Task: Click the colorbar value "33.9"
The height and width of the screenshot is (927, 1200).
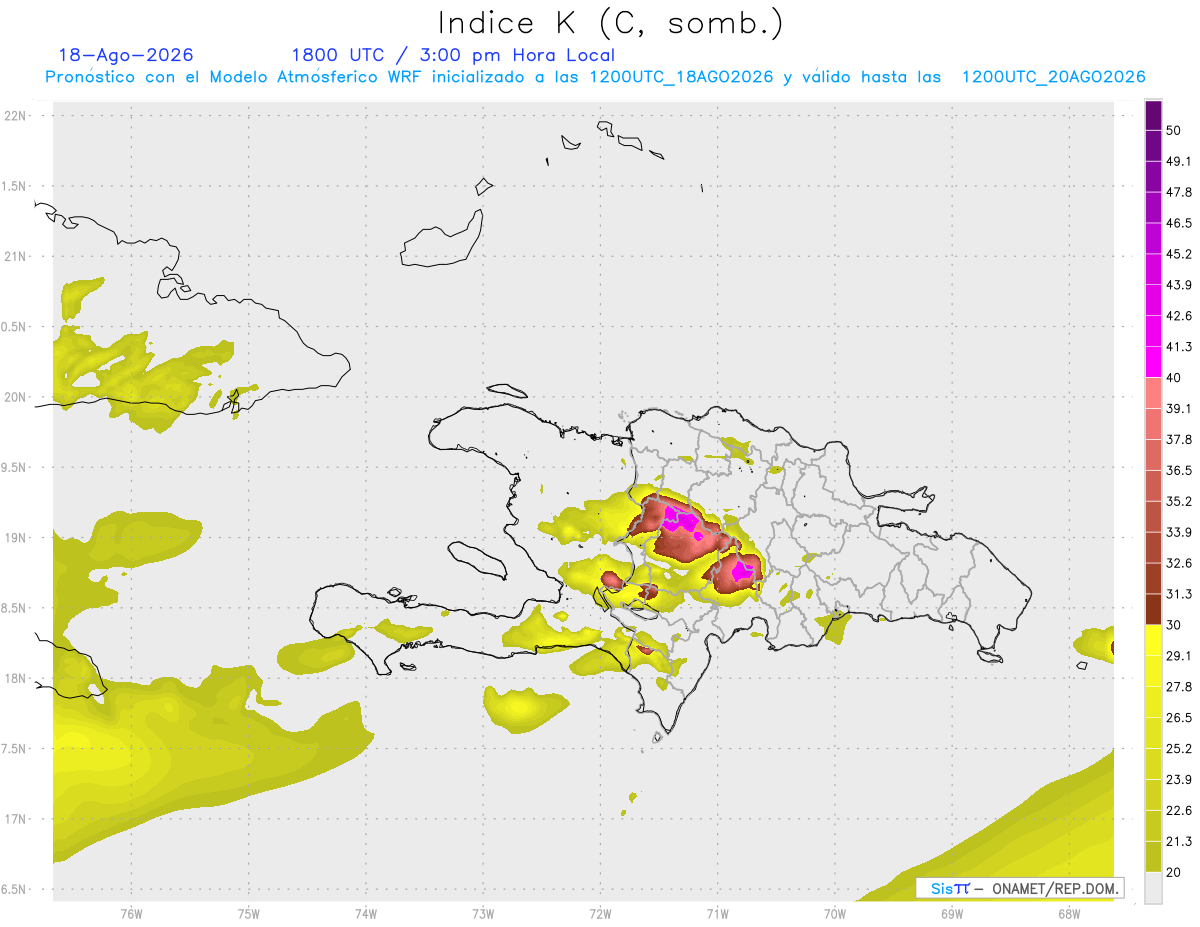Action: coord(1179,532)
